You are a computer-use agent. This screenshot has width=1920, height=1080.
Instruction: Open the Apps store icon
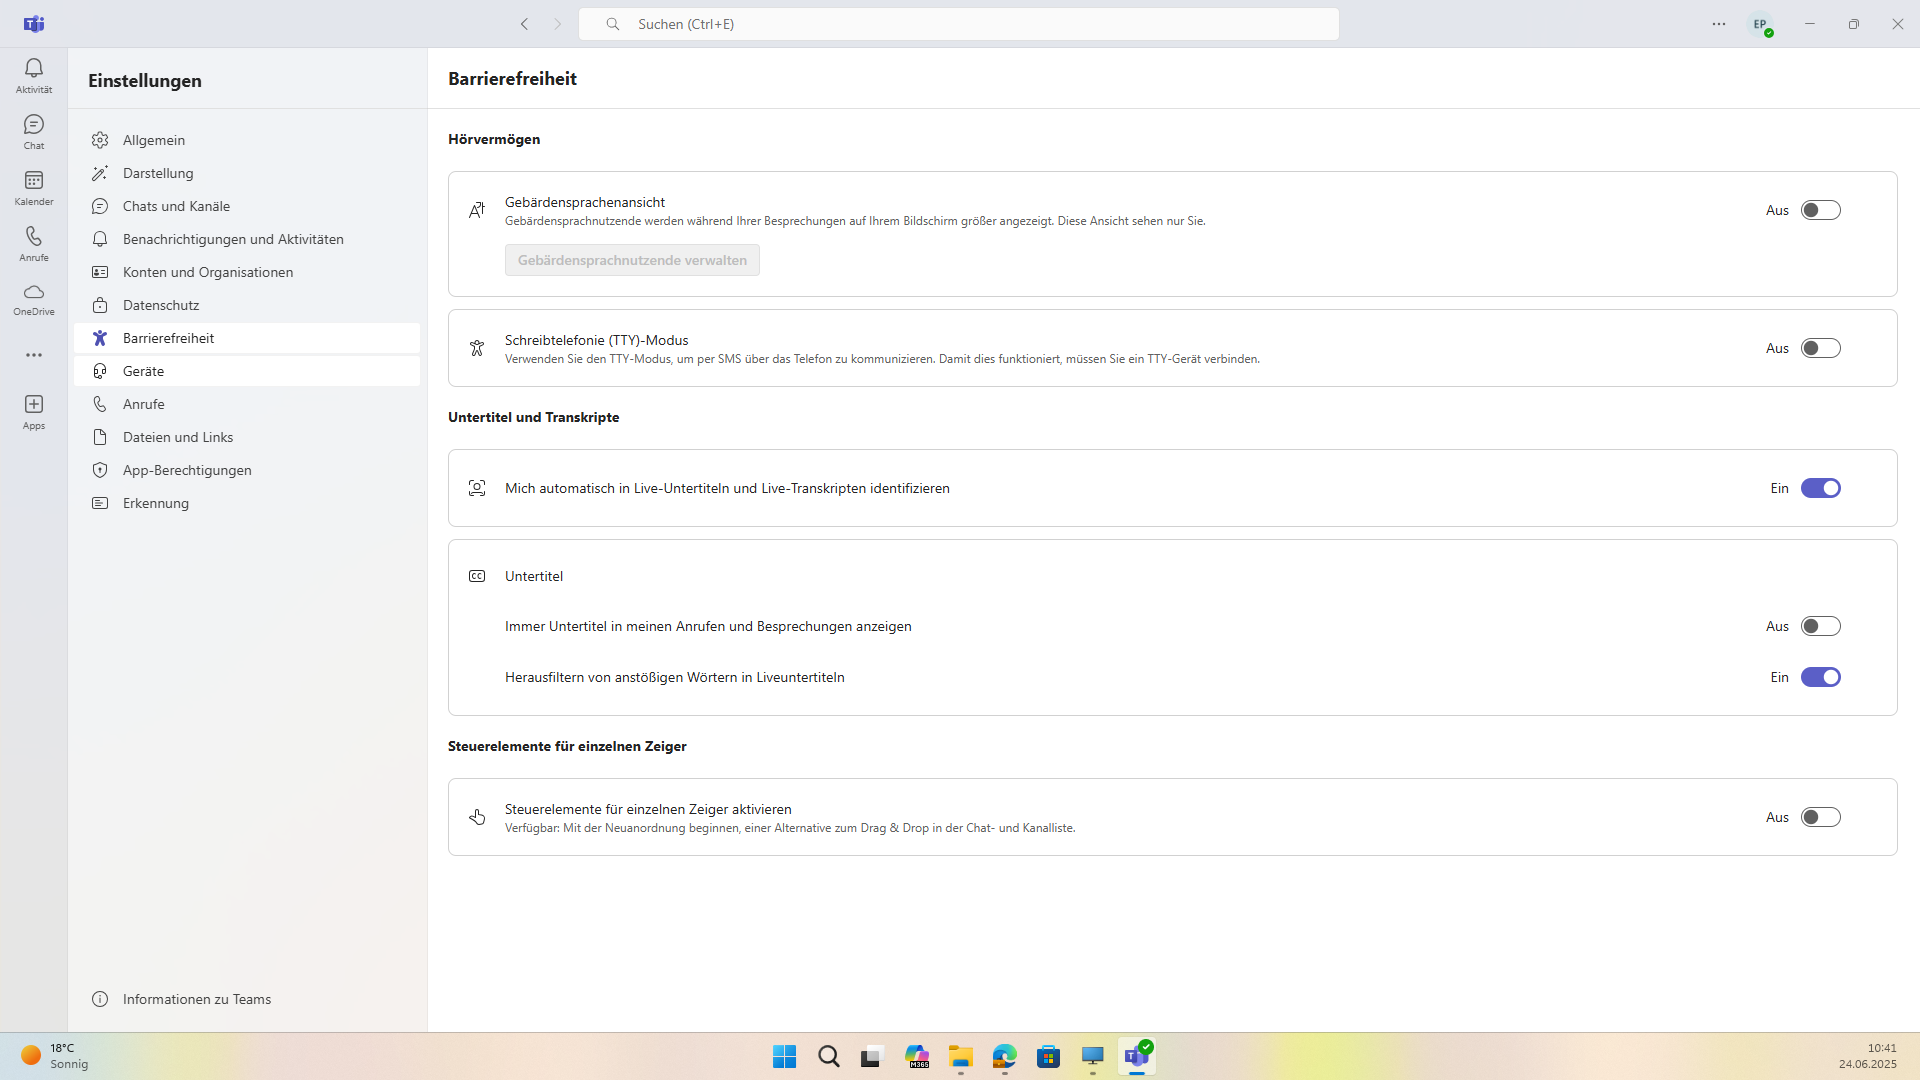coord(34,411)
